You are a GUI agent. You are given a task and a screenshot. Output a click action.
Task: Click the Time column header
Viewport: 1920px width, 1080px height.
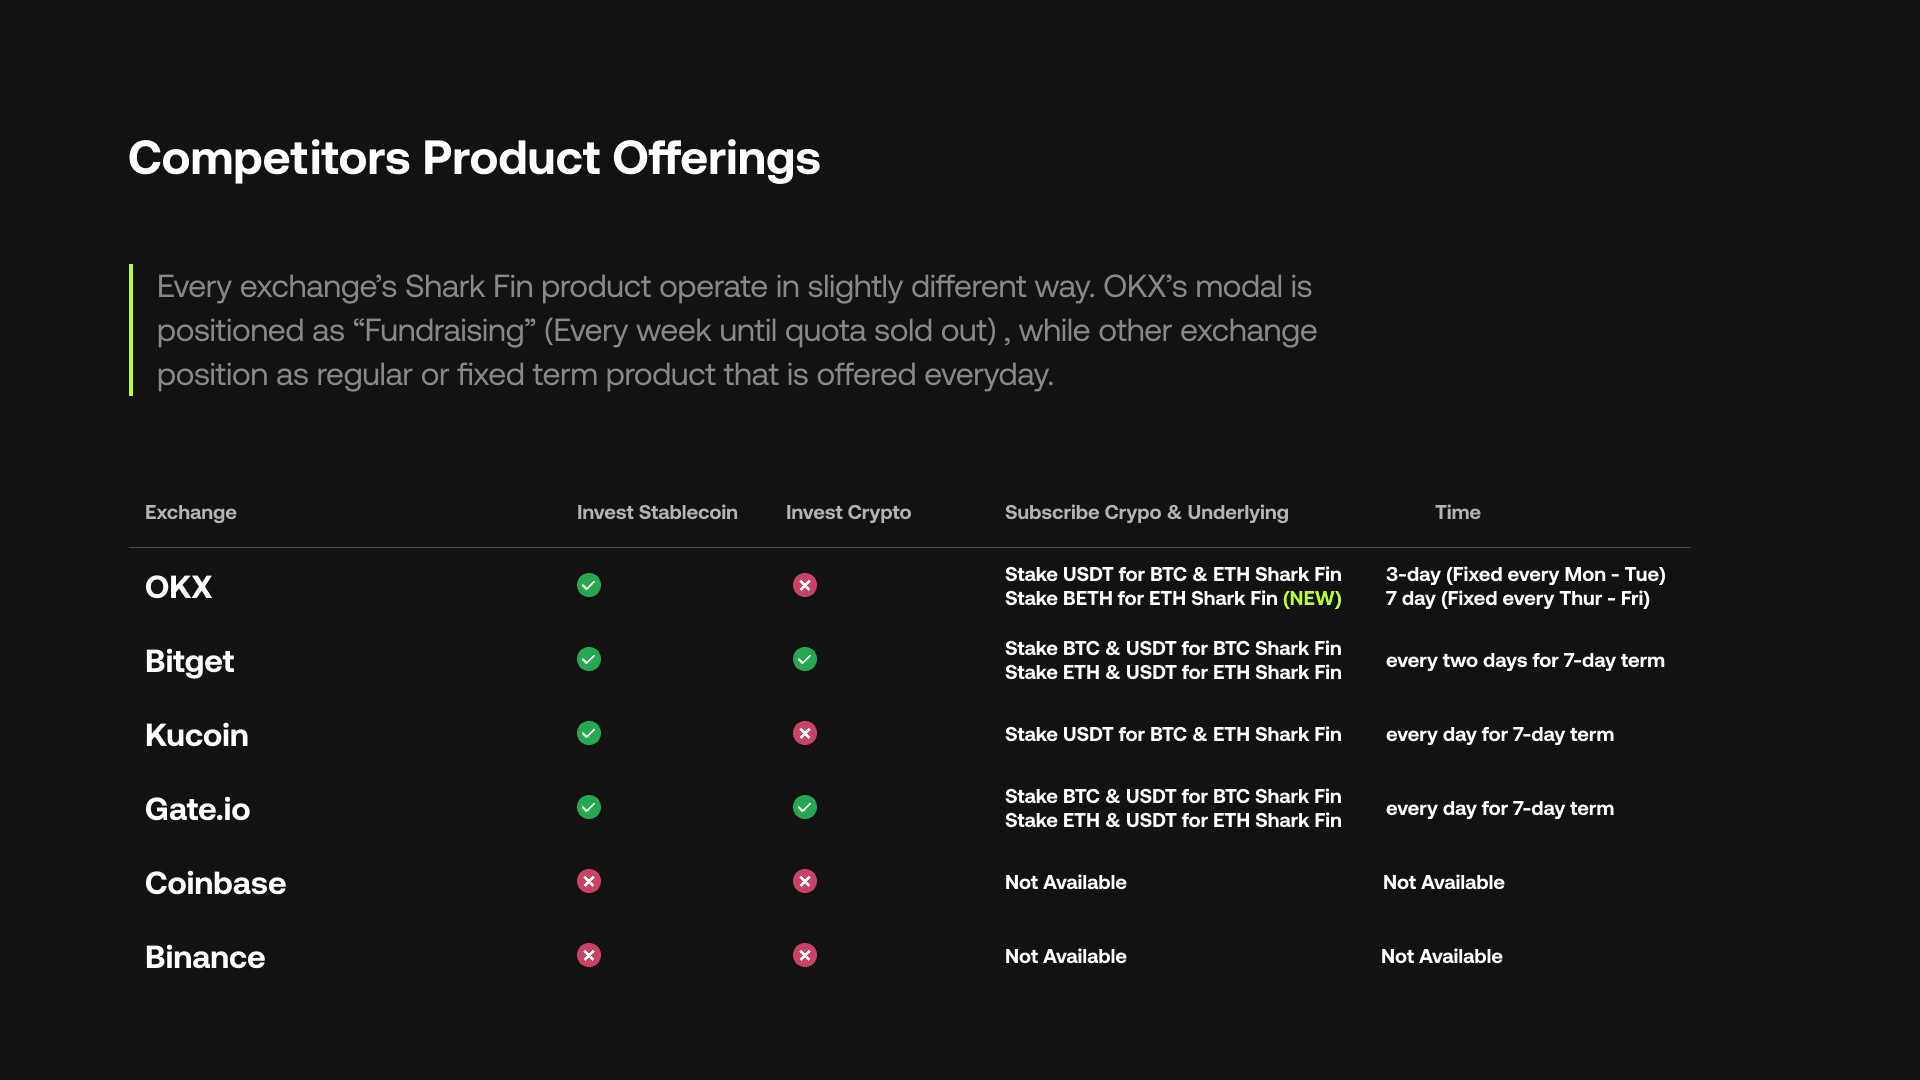[1457, 512]
